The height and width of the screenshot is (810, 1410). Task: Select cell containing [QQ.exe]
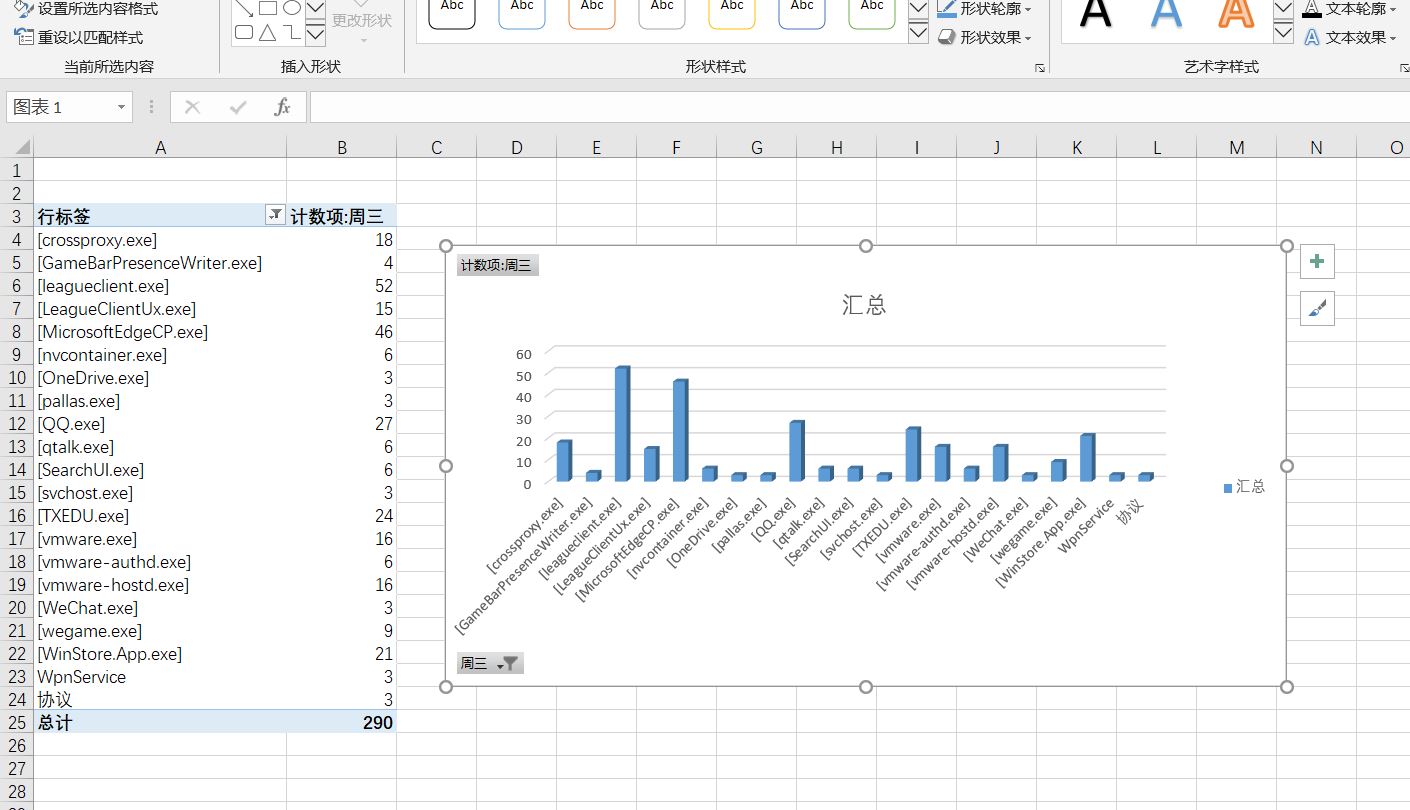(x=160, y=424)
